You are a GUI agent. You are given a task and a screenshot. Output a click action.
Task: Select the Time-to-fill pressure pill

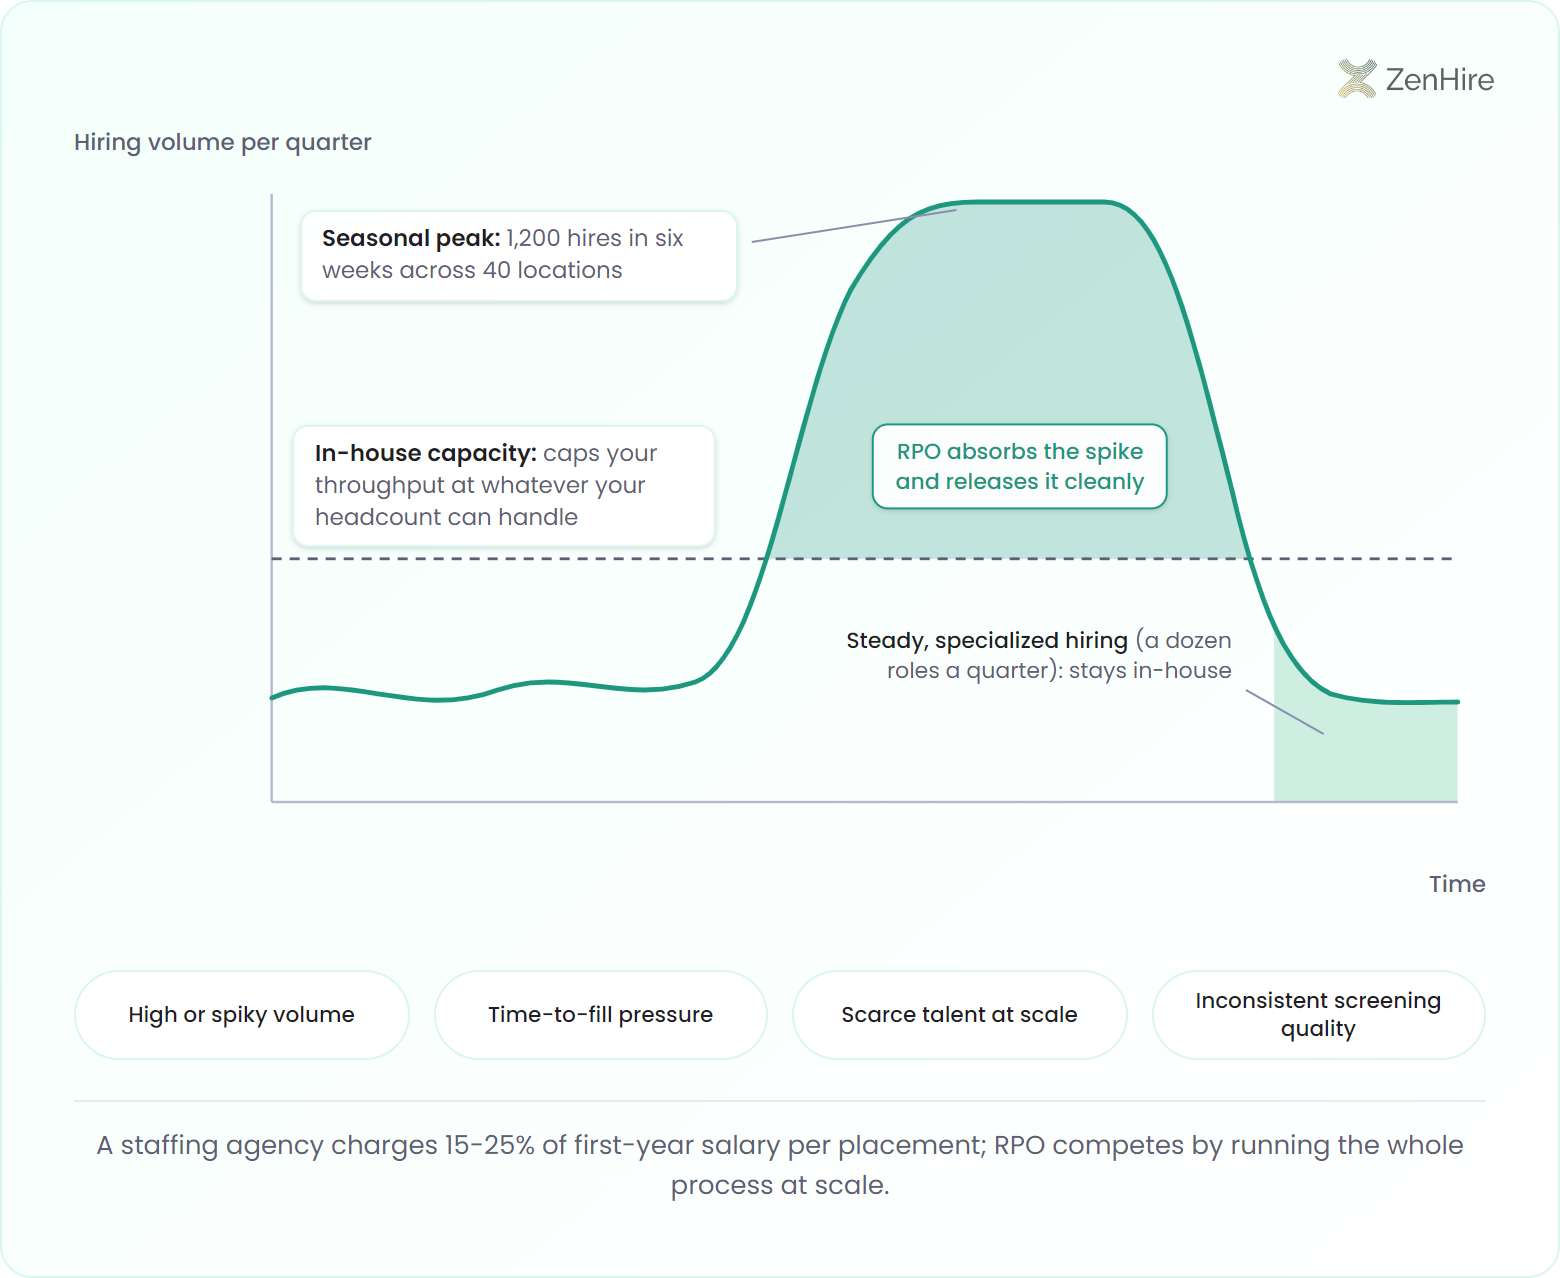(601, 1015)
